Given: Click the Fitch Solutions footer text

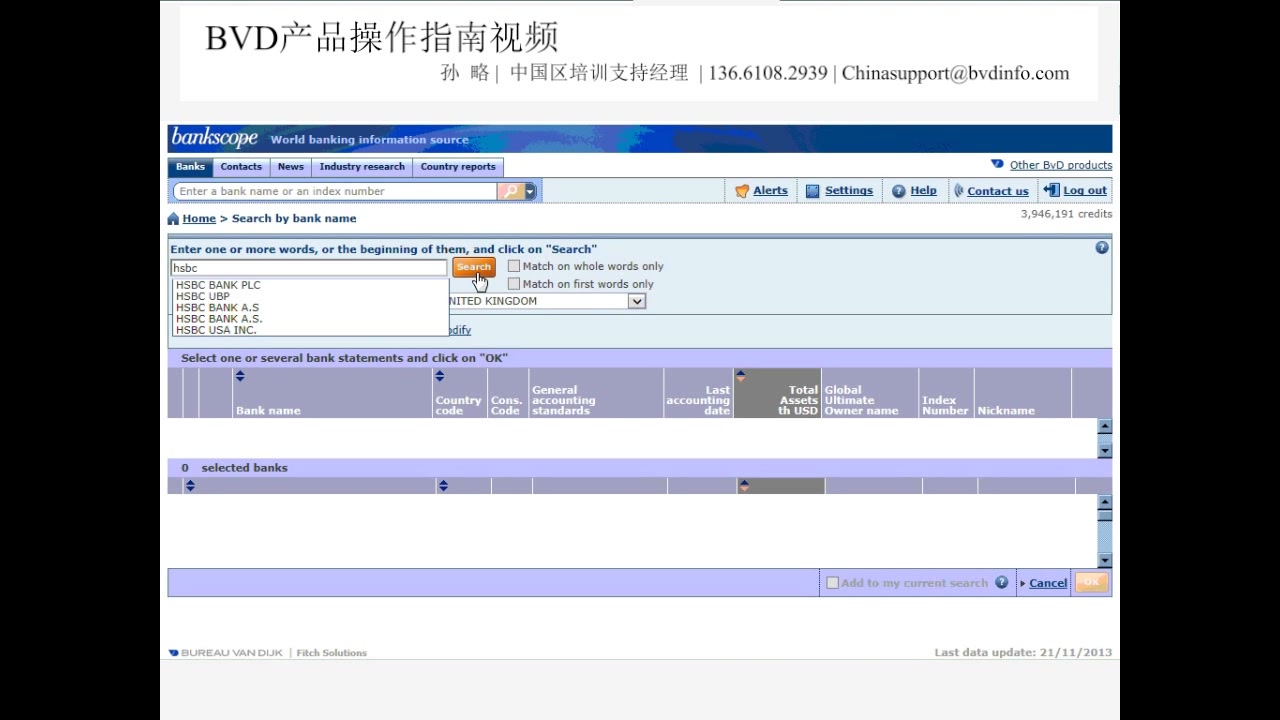Looking at the screenshot, I should [332, 653].
